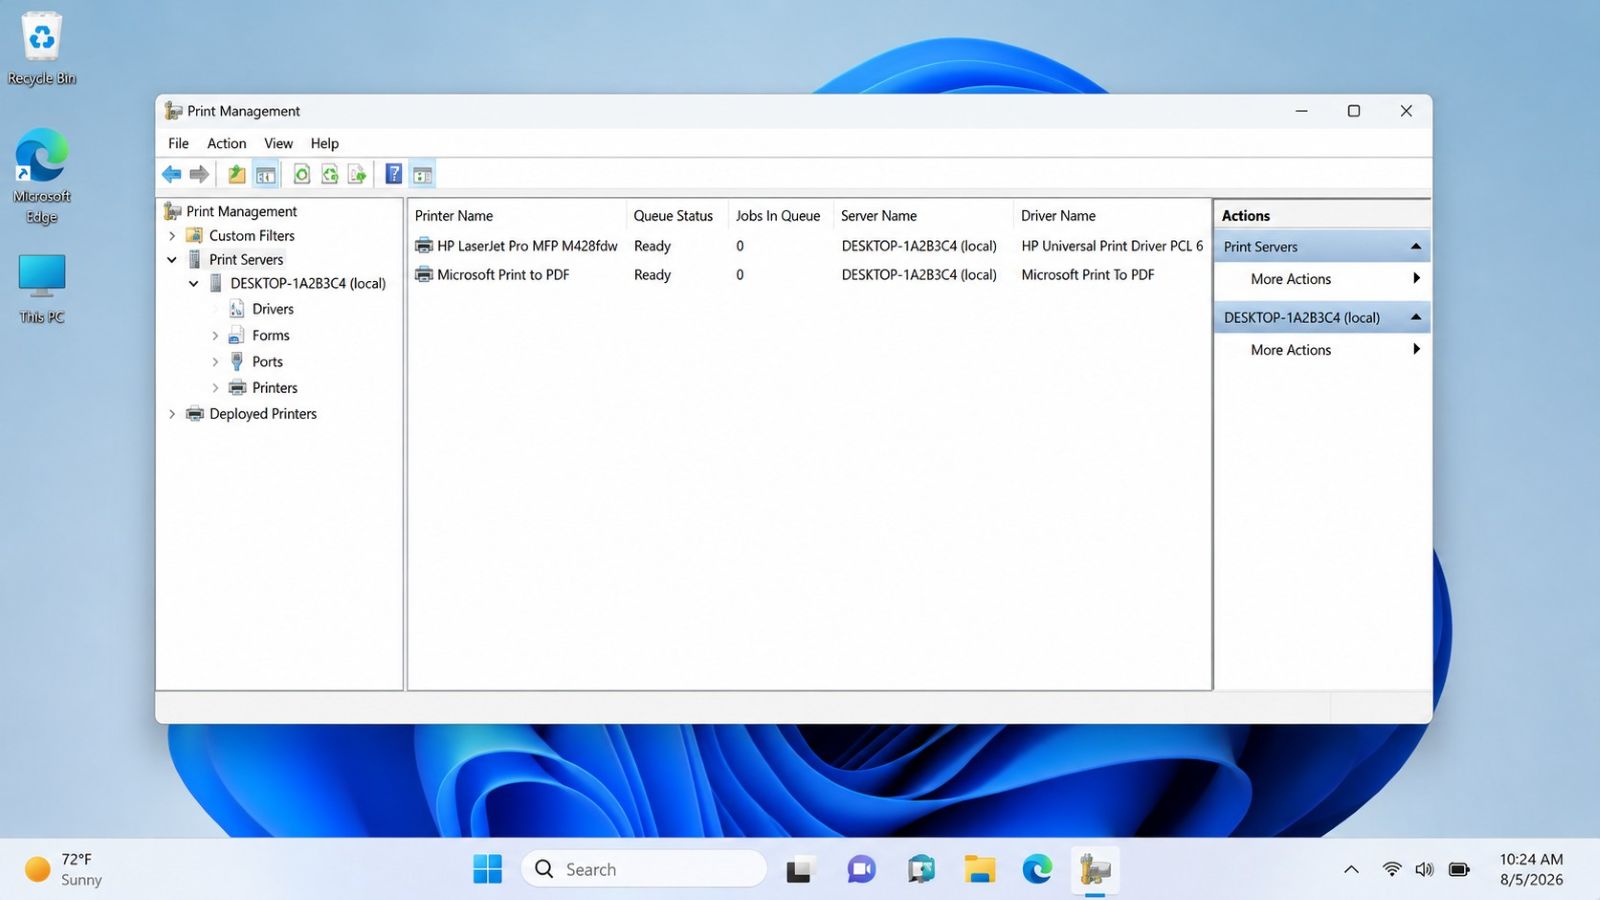1600x900 pixels.
Task: Select the Microsoft Print to PDF row
Action: [809, 275]
